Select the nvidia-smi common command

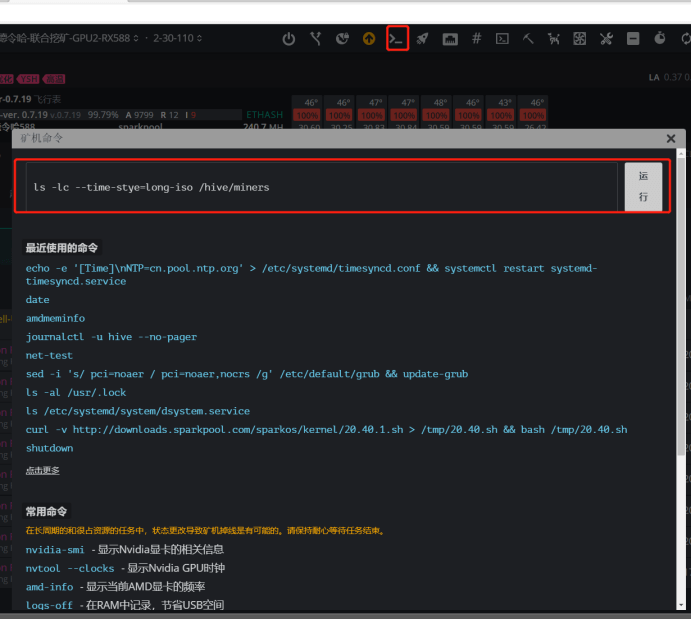[x=55, y=550]
